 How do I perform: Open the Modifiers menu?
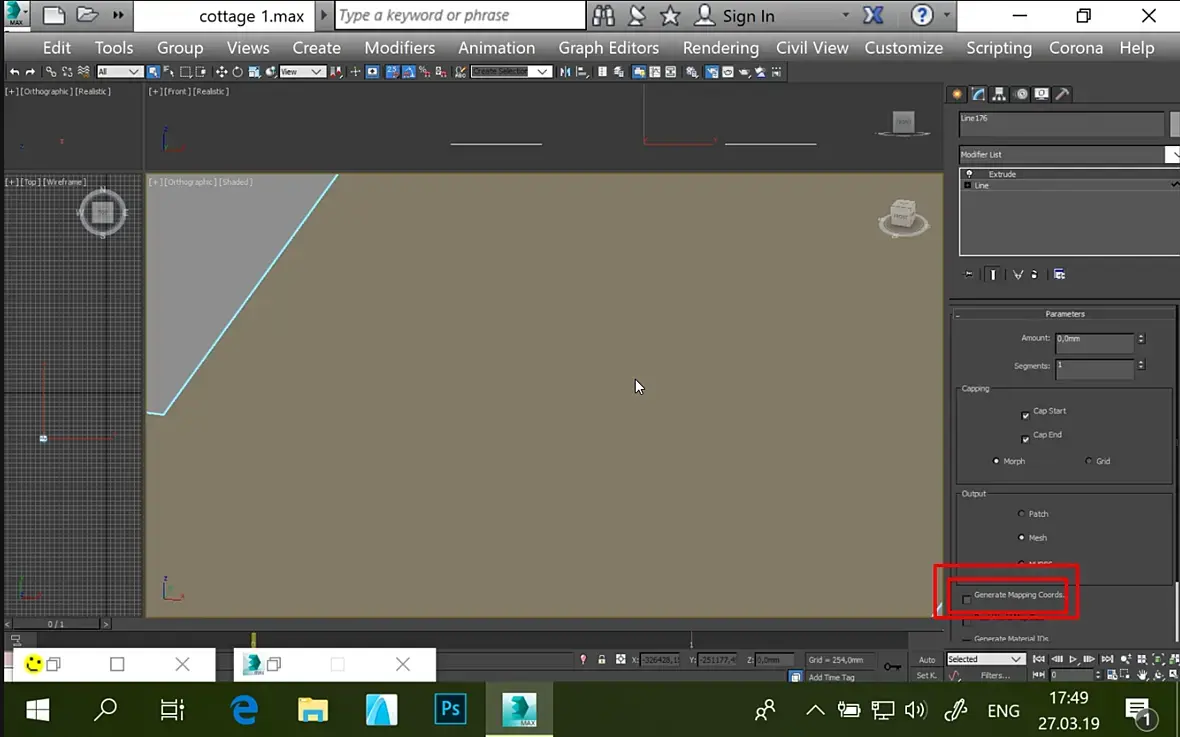coord(400,47)
